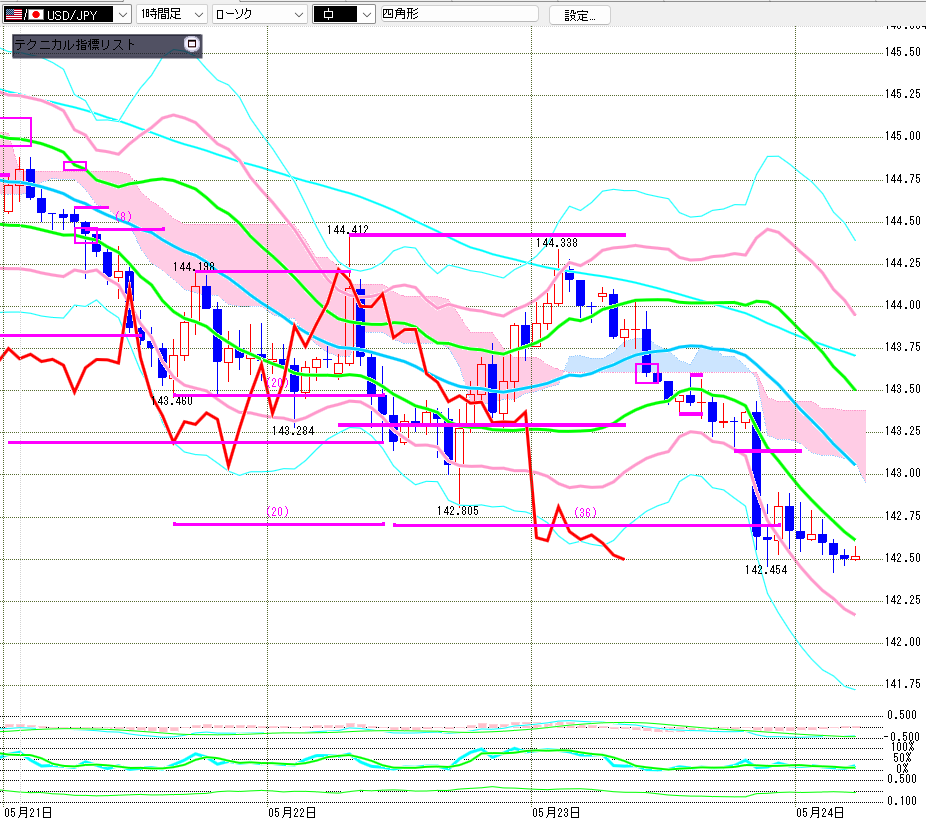Open the ローソク chart type dropdown

259,14
